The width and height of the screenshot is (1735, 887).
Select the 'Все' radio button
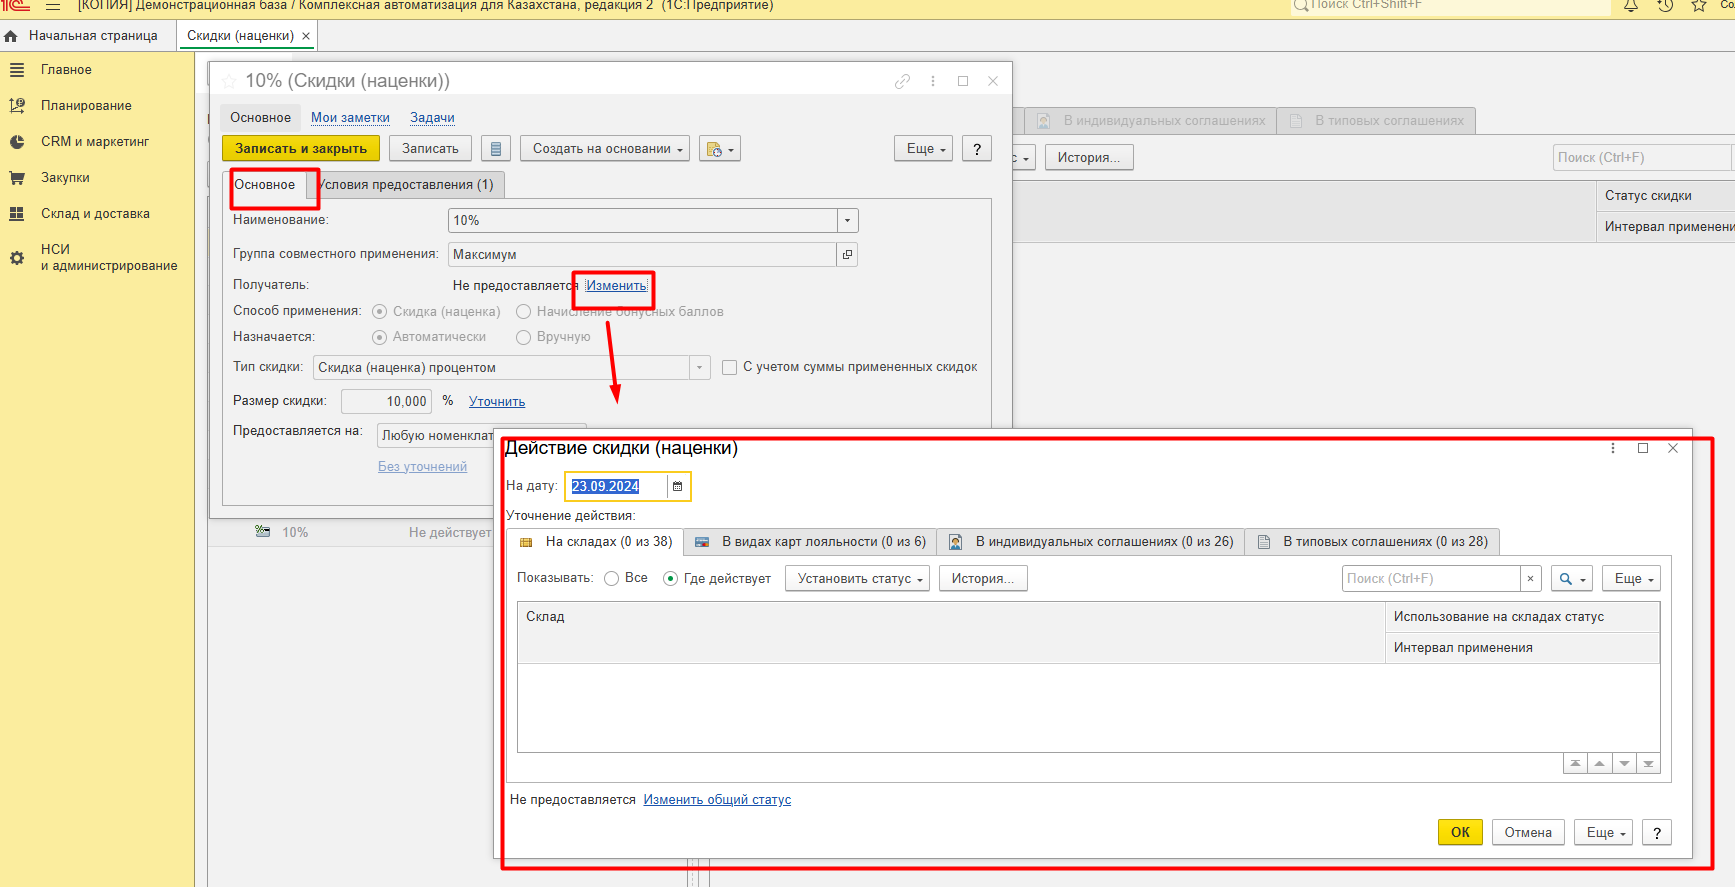pyautogui.click(x=612, y=579)
